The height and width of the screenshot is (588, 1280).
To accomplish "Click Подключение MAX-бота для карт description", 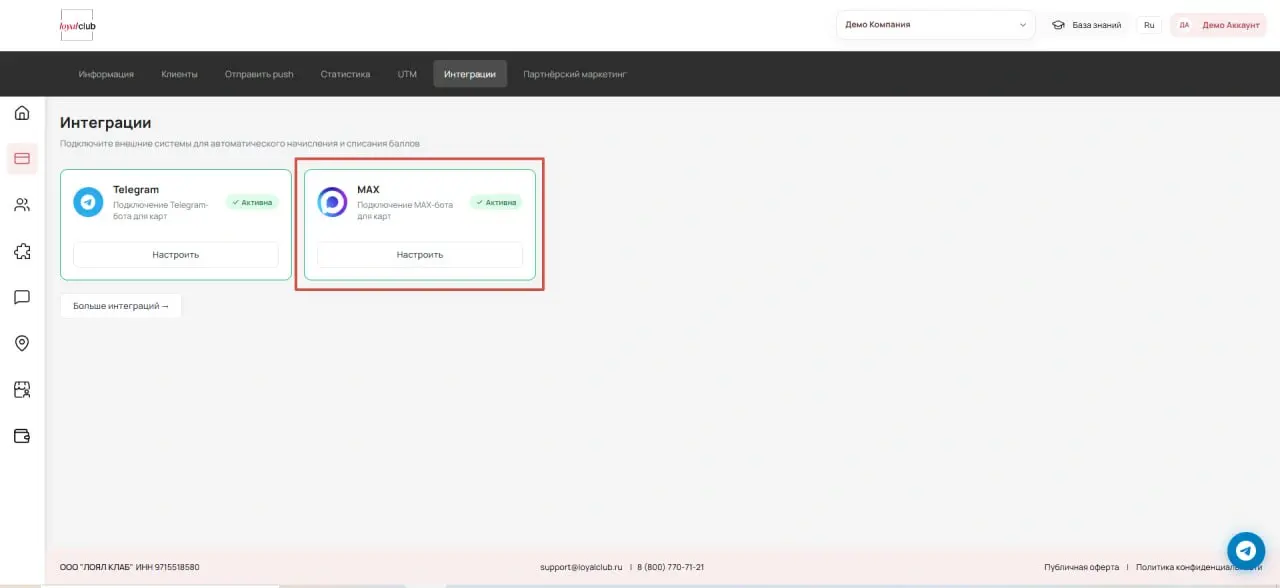I will [x=405, y=210].
